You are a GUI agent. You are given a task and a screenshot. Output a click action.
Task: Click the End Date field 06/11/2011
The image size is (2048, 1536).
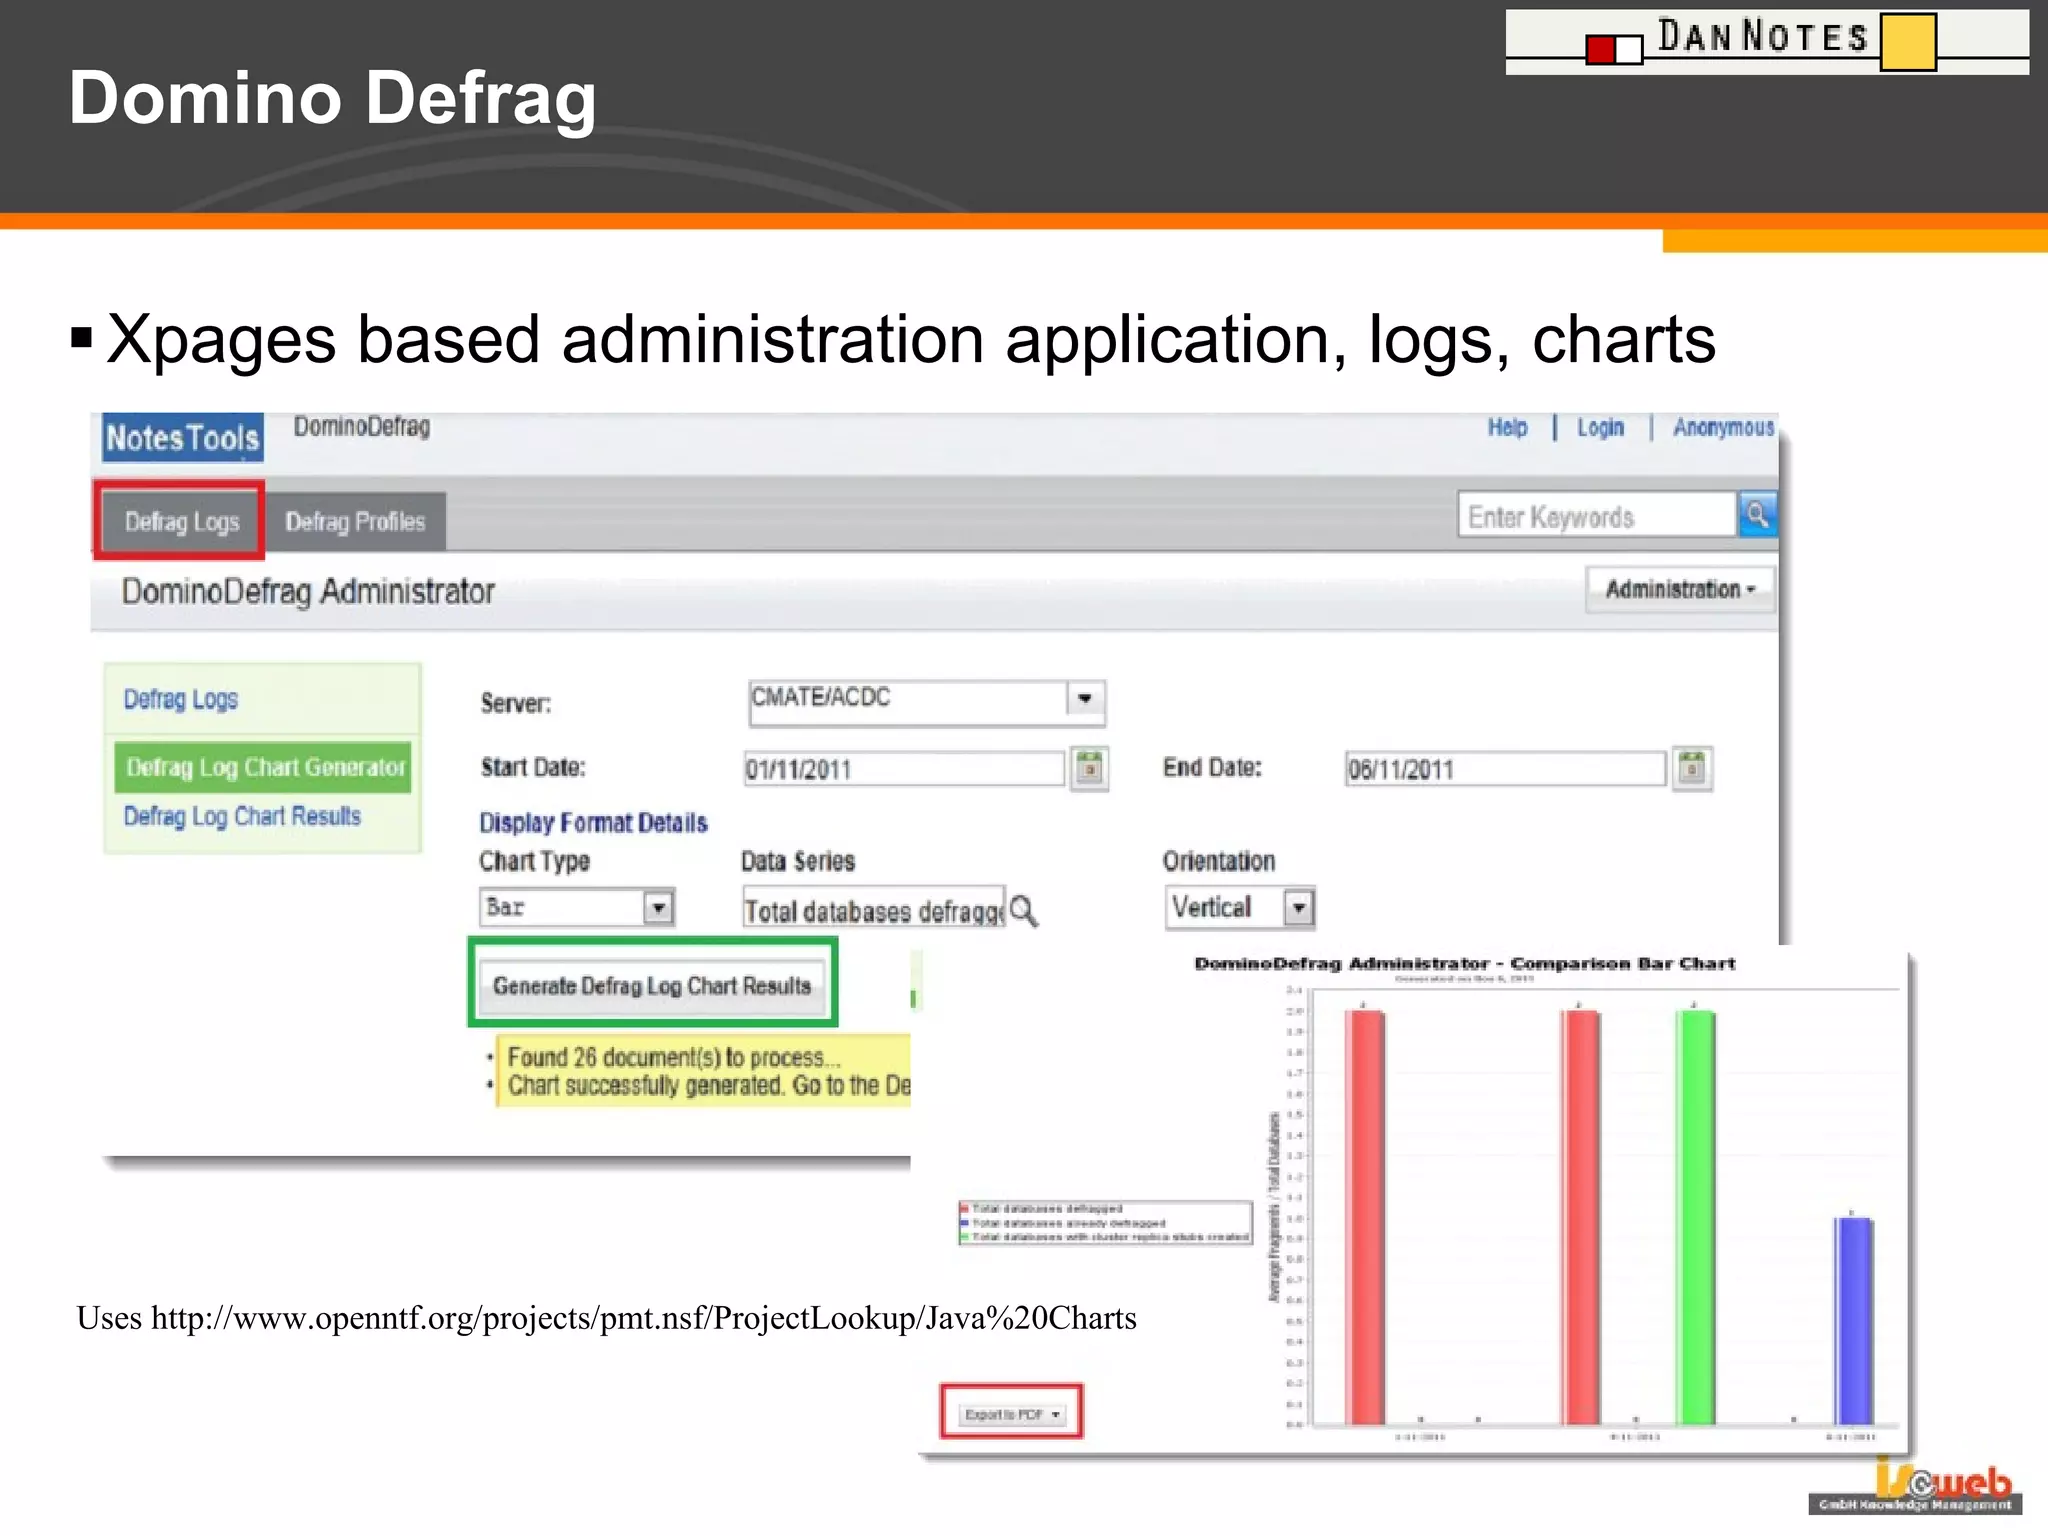tap(1505, 769)
